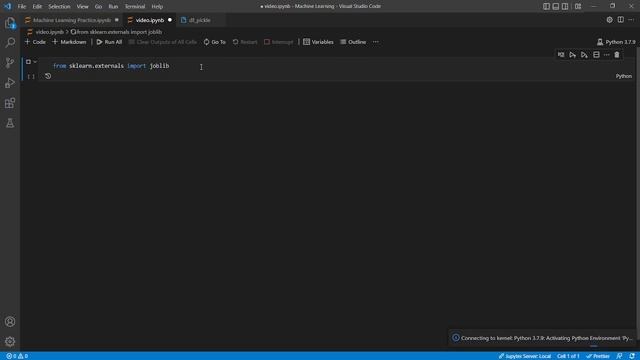Screen dimensions: 640x360
Task: Open the Go menu
Action: pos(98,7)
